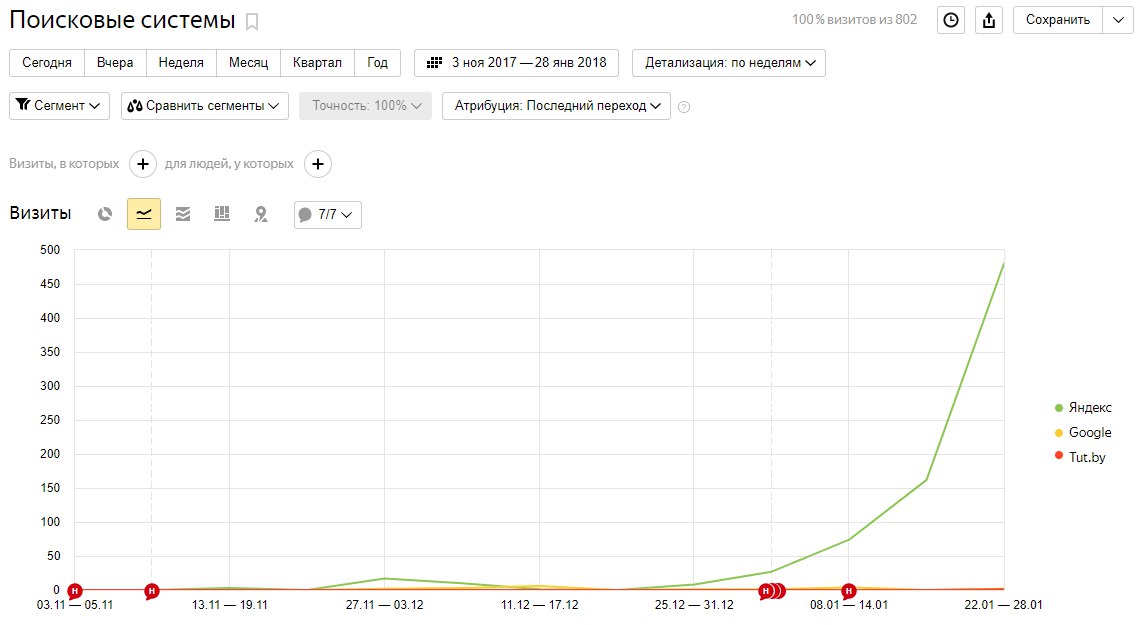Click the x-axis label 11.12 — 17.12
Screen dimensions: 1136x625
(x=540, y=605)
